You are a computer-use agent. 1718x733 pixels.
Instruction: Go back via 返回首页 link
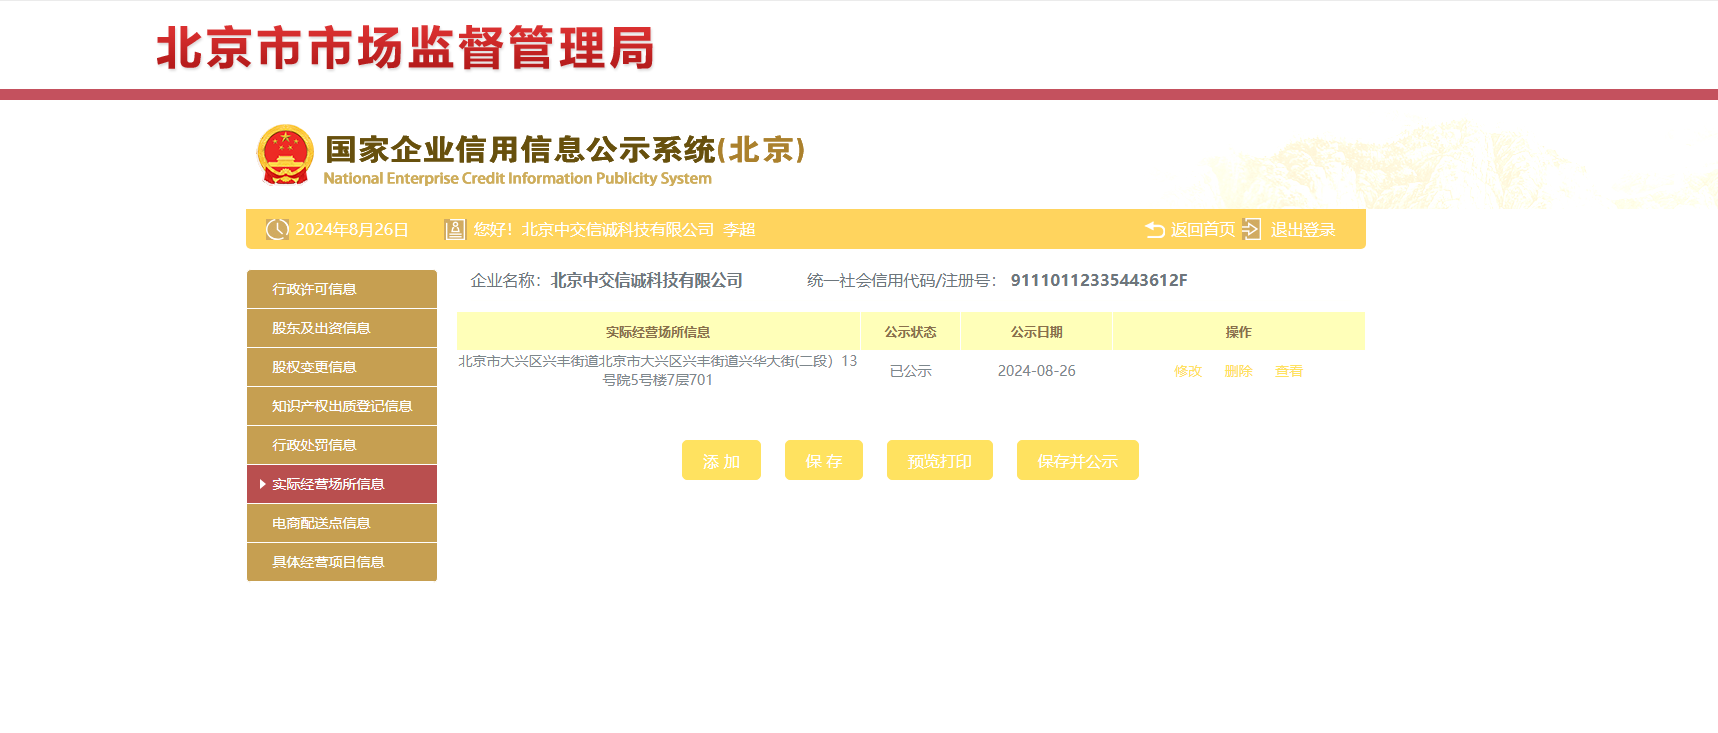1203,229
